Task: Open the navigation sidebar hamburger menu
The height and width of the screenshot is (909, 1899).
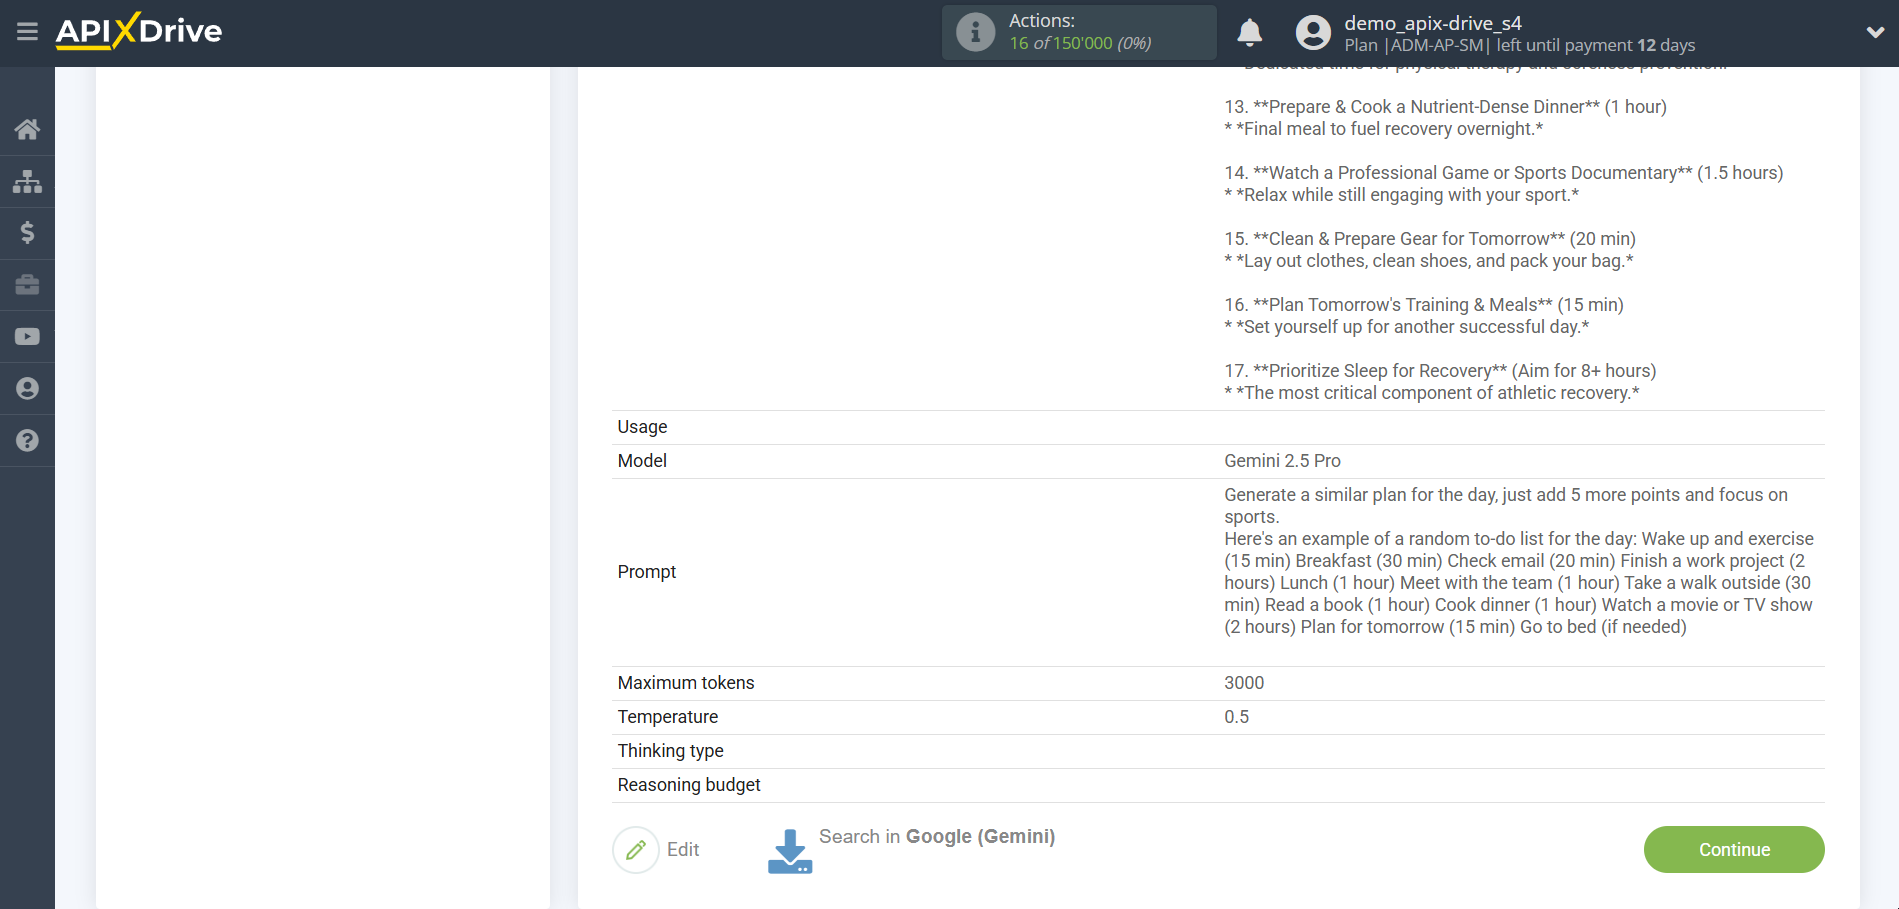Action: [x=27, y=32]
